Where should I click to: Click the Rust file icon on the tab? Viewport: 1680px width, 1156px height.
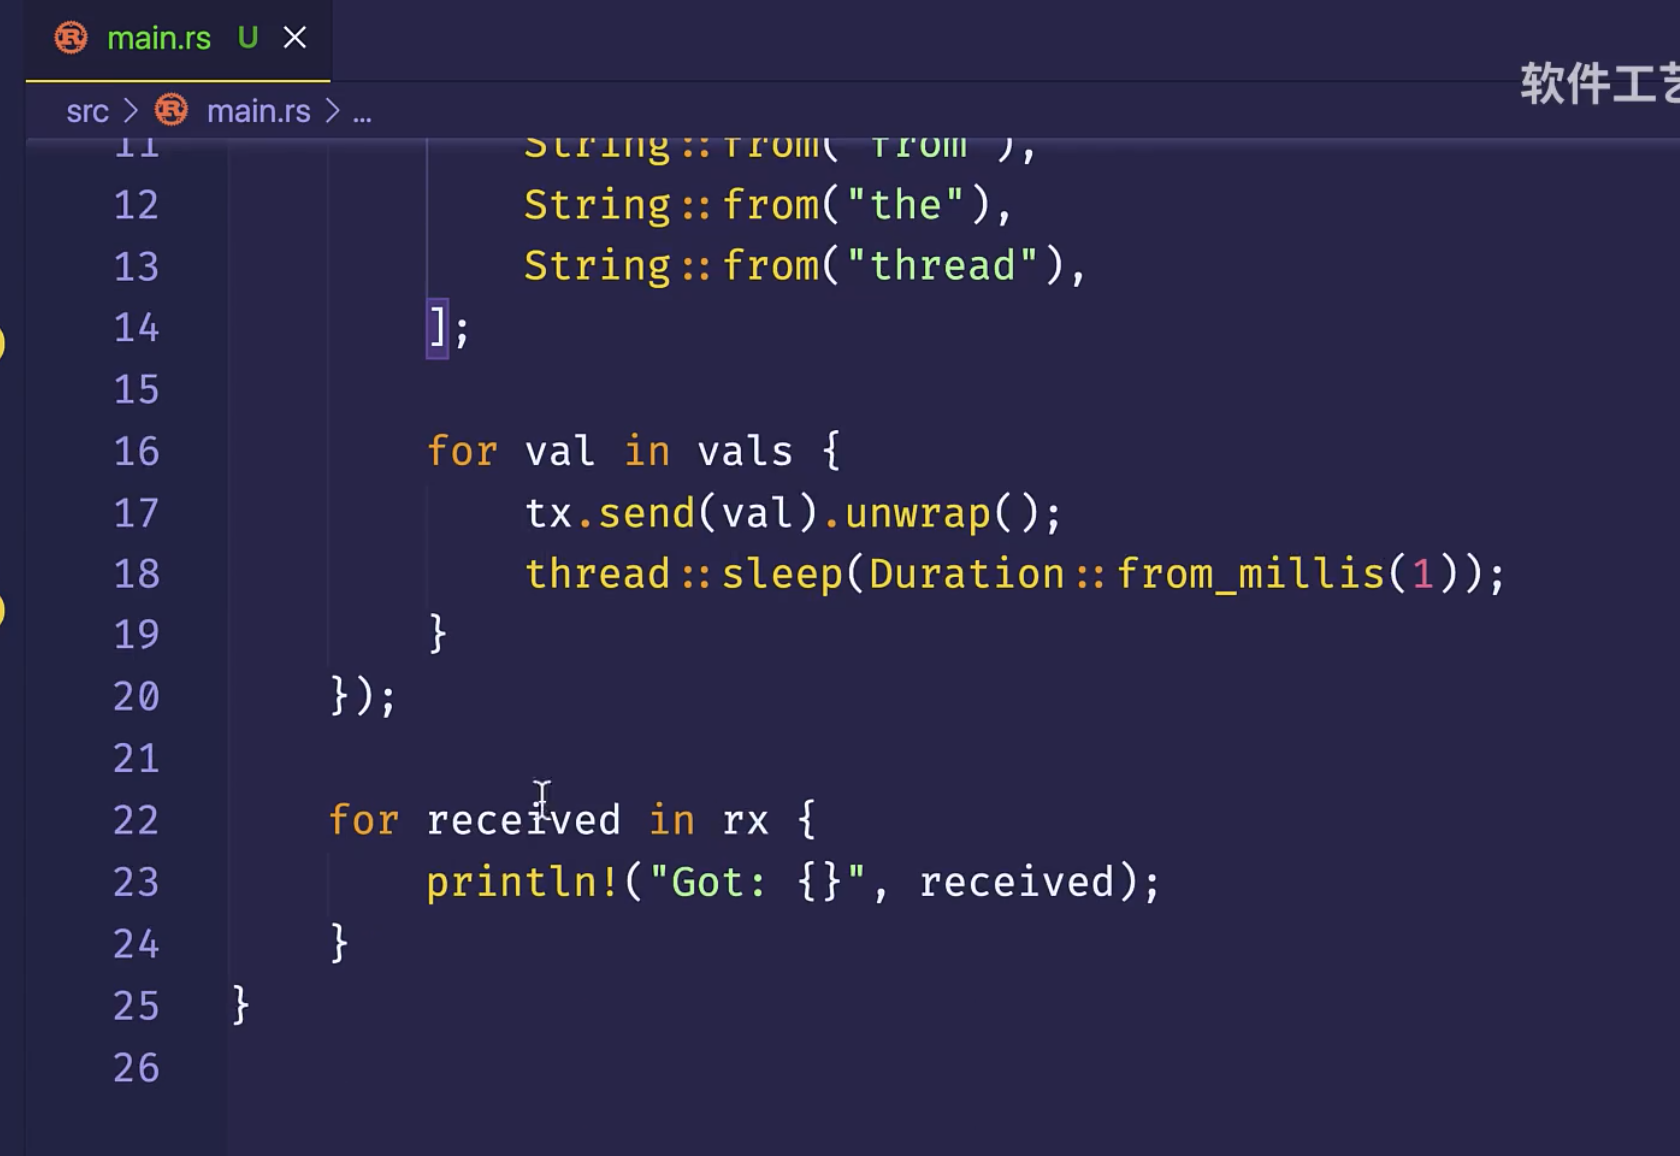click(71, 38)
